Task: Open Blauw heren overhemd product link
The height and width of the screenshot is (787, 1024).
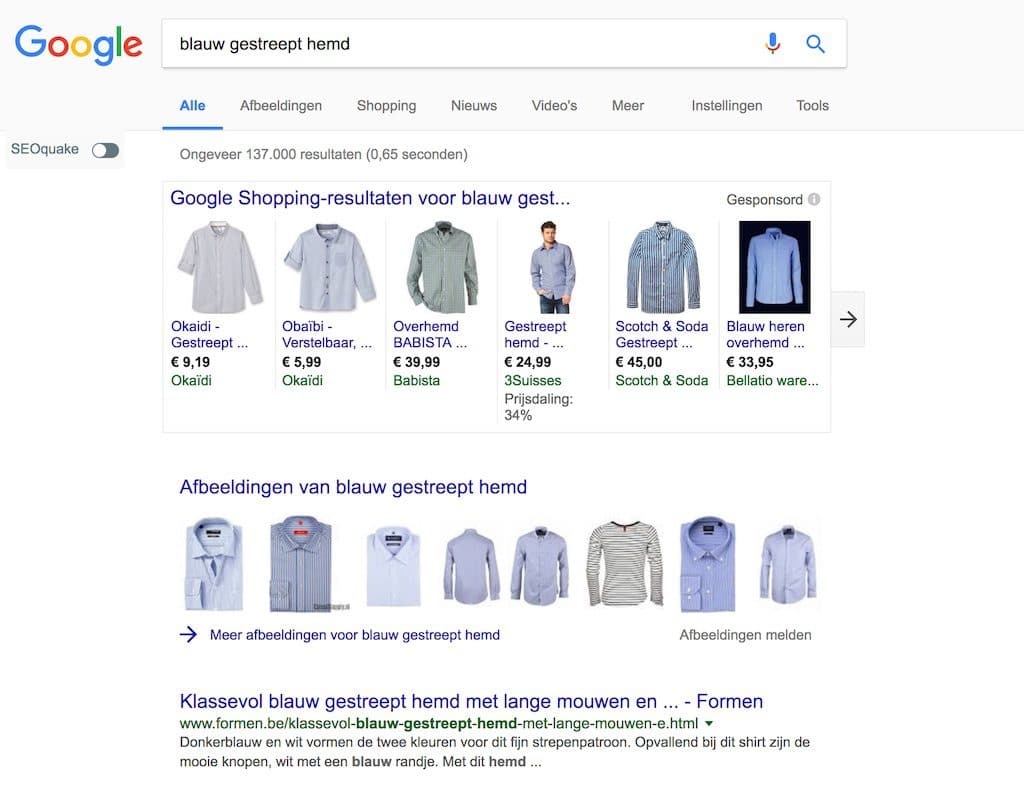Action: point(765,334)
